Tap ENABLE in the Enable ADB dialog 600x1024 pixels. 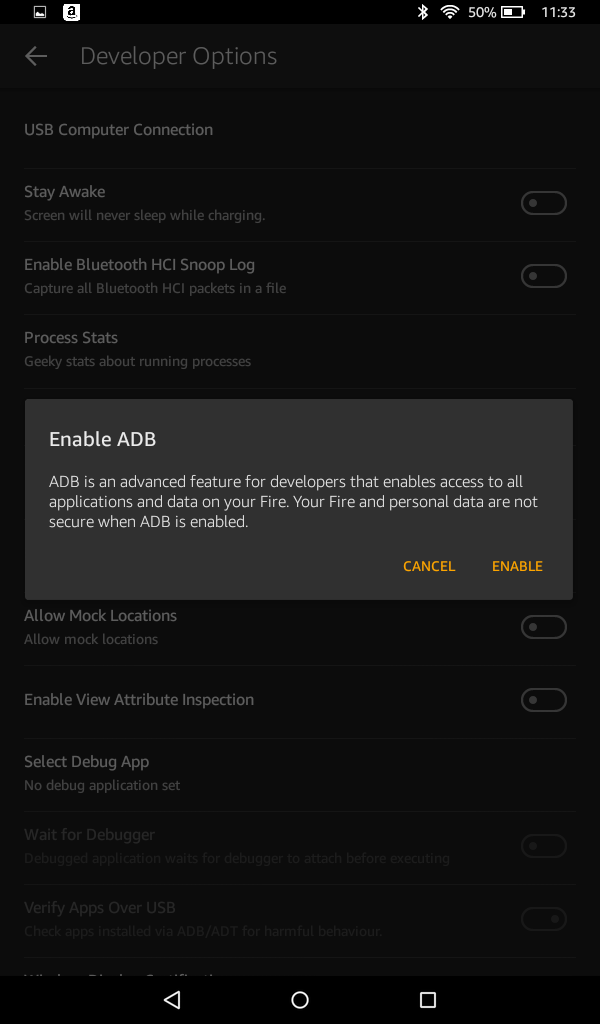517,566
